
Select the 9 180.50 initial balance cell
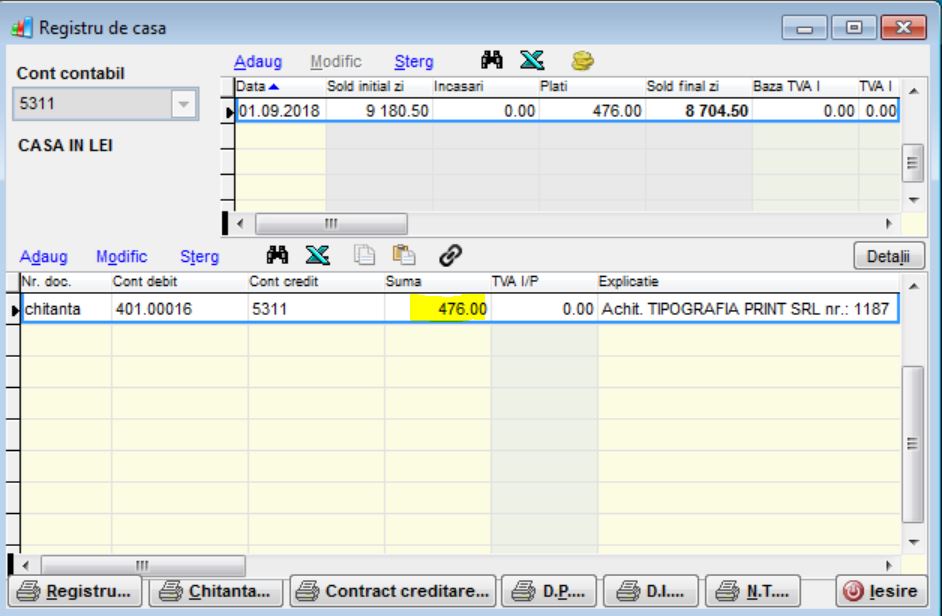[x=378, y=111]
